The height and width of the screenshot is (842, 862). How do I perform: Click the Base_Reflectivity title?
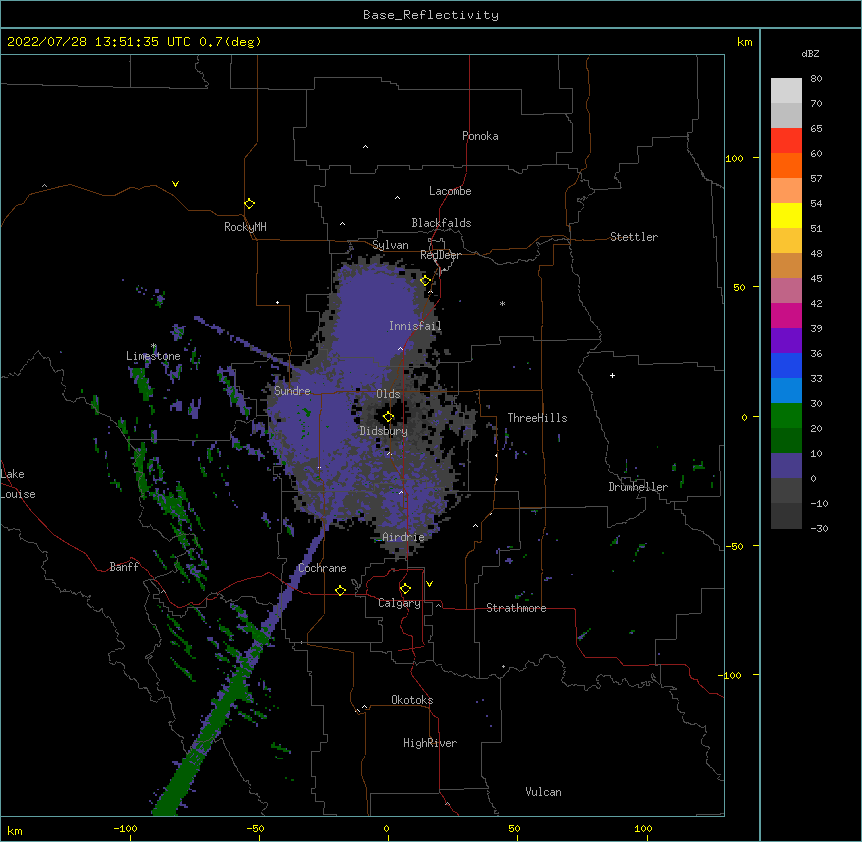431,15
